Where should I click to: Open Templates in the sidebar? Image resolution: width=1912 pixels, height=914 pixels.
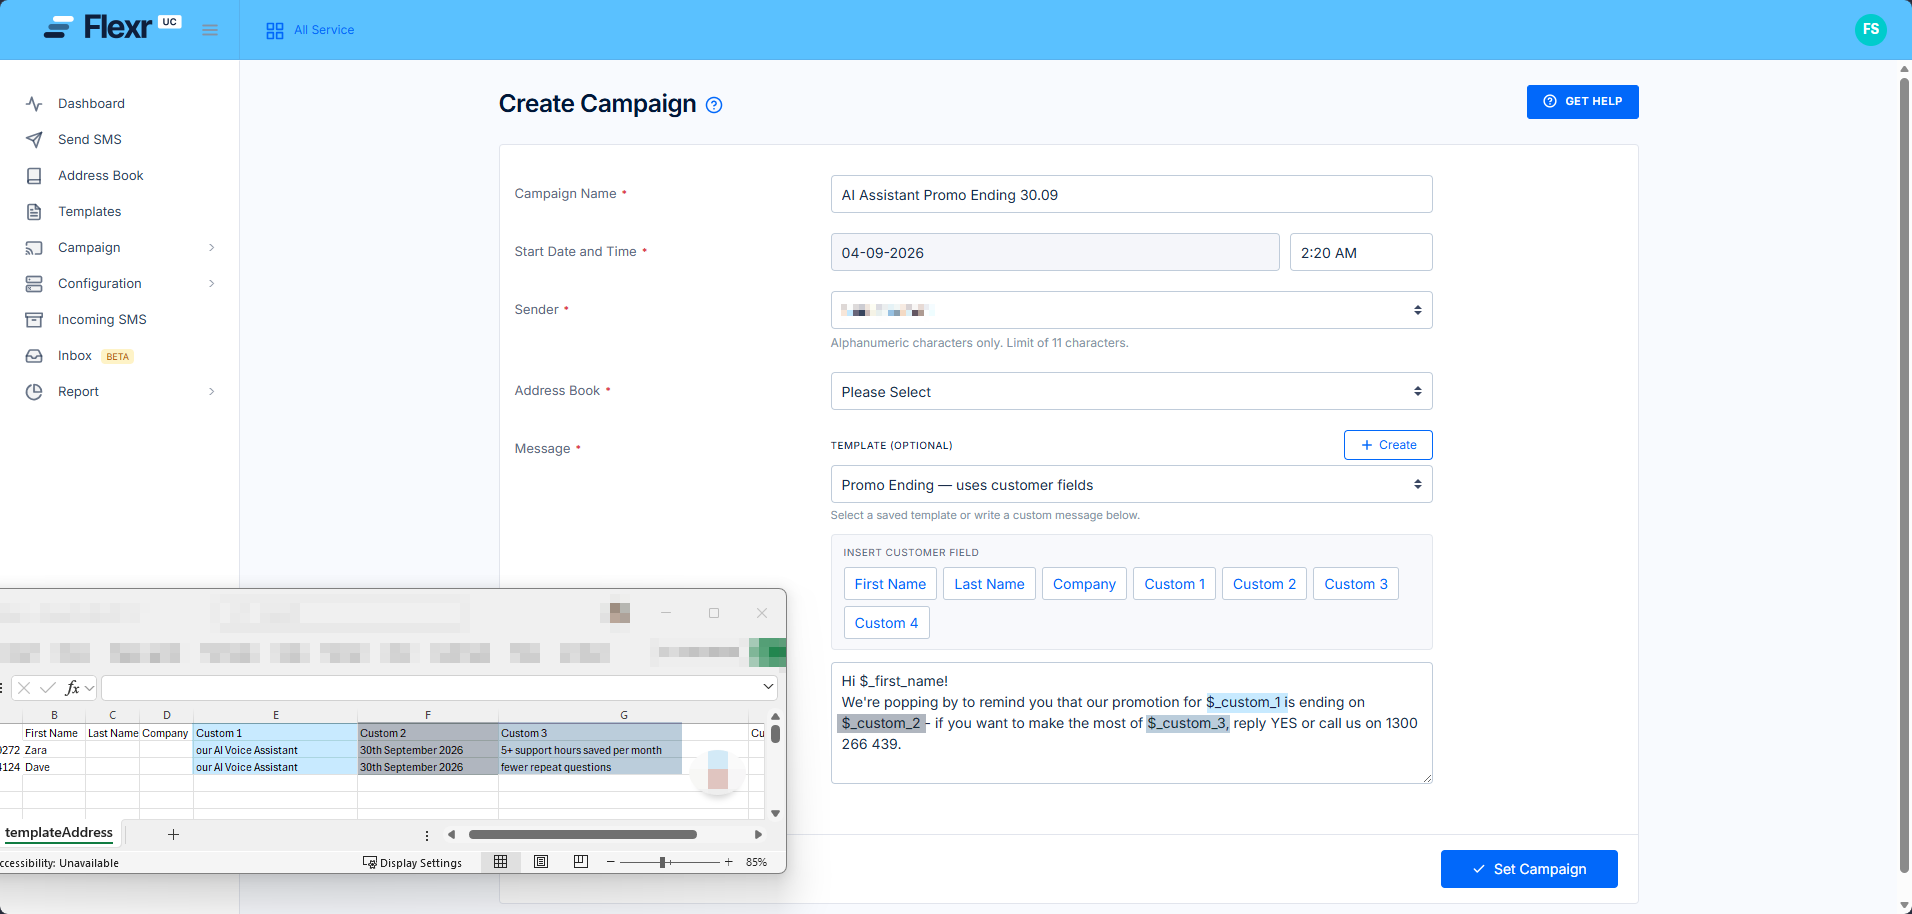[x=89, y=211]
